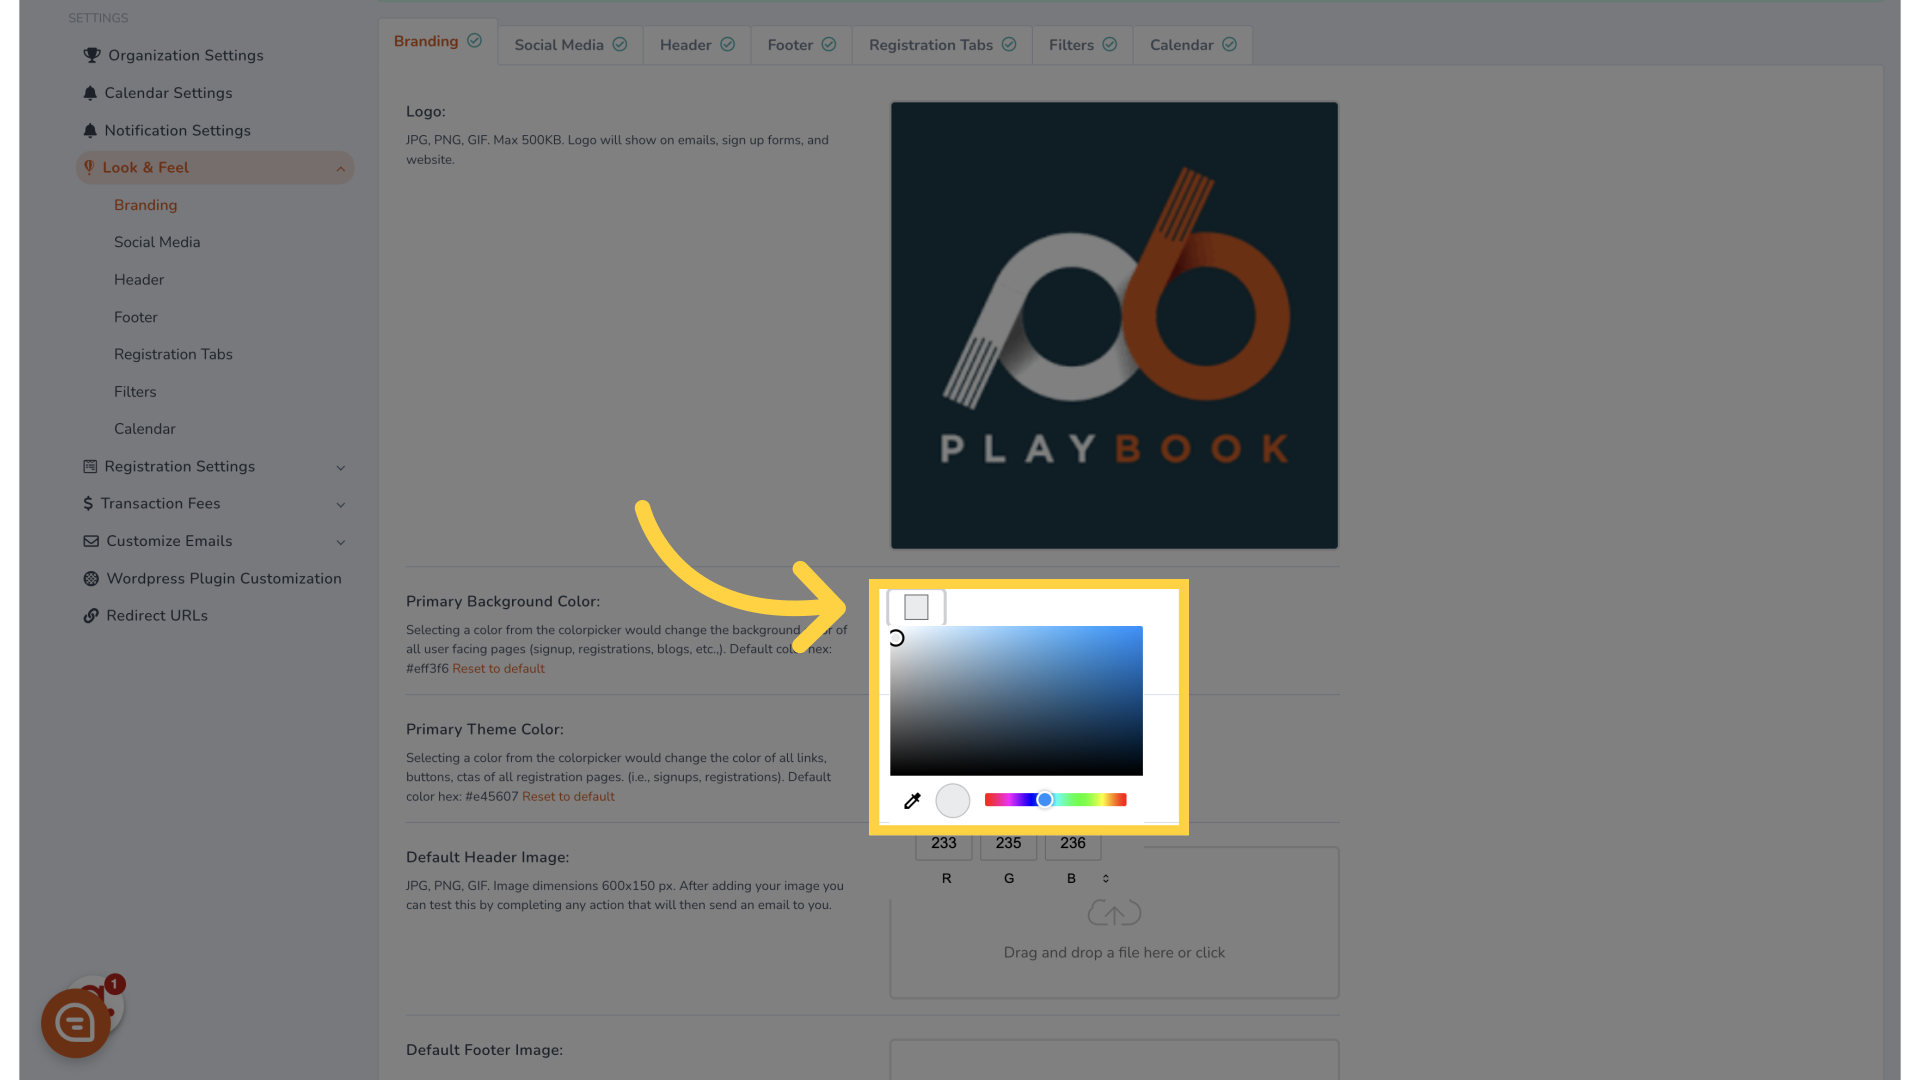Open Calendar Settings
Image resolution: width=1920 pixels, height=1080 pixels.
tap(168, 93)
